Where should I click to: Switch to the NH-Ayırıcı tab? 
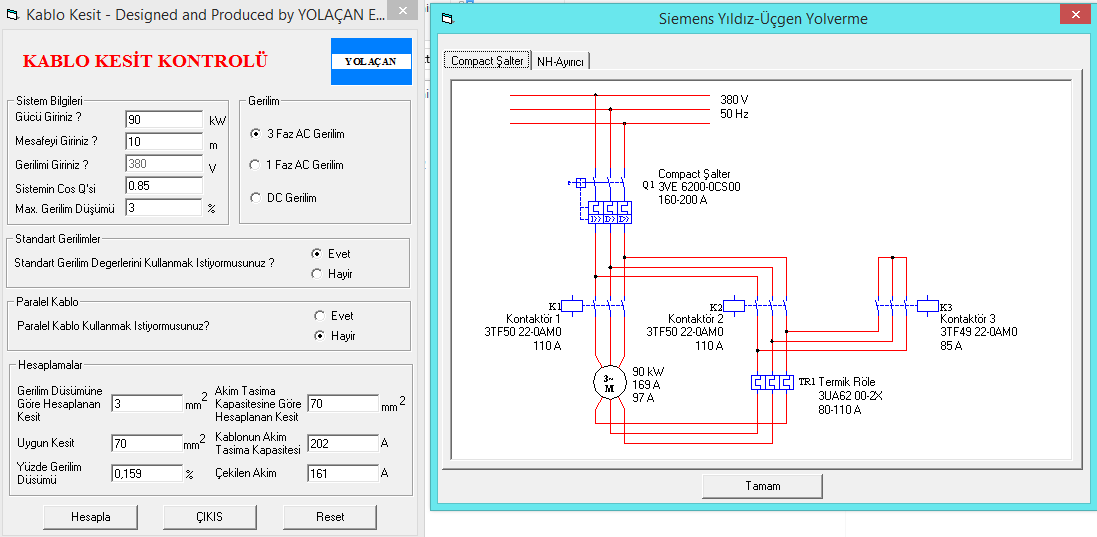(560, 62)
